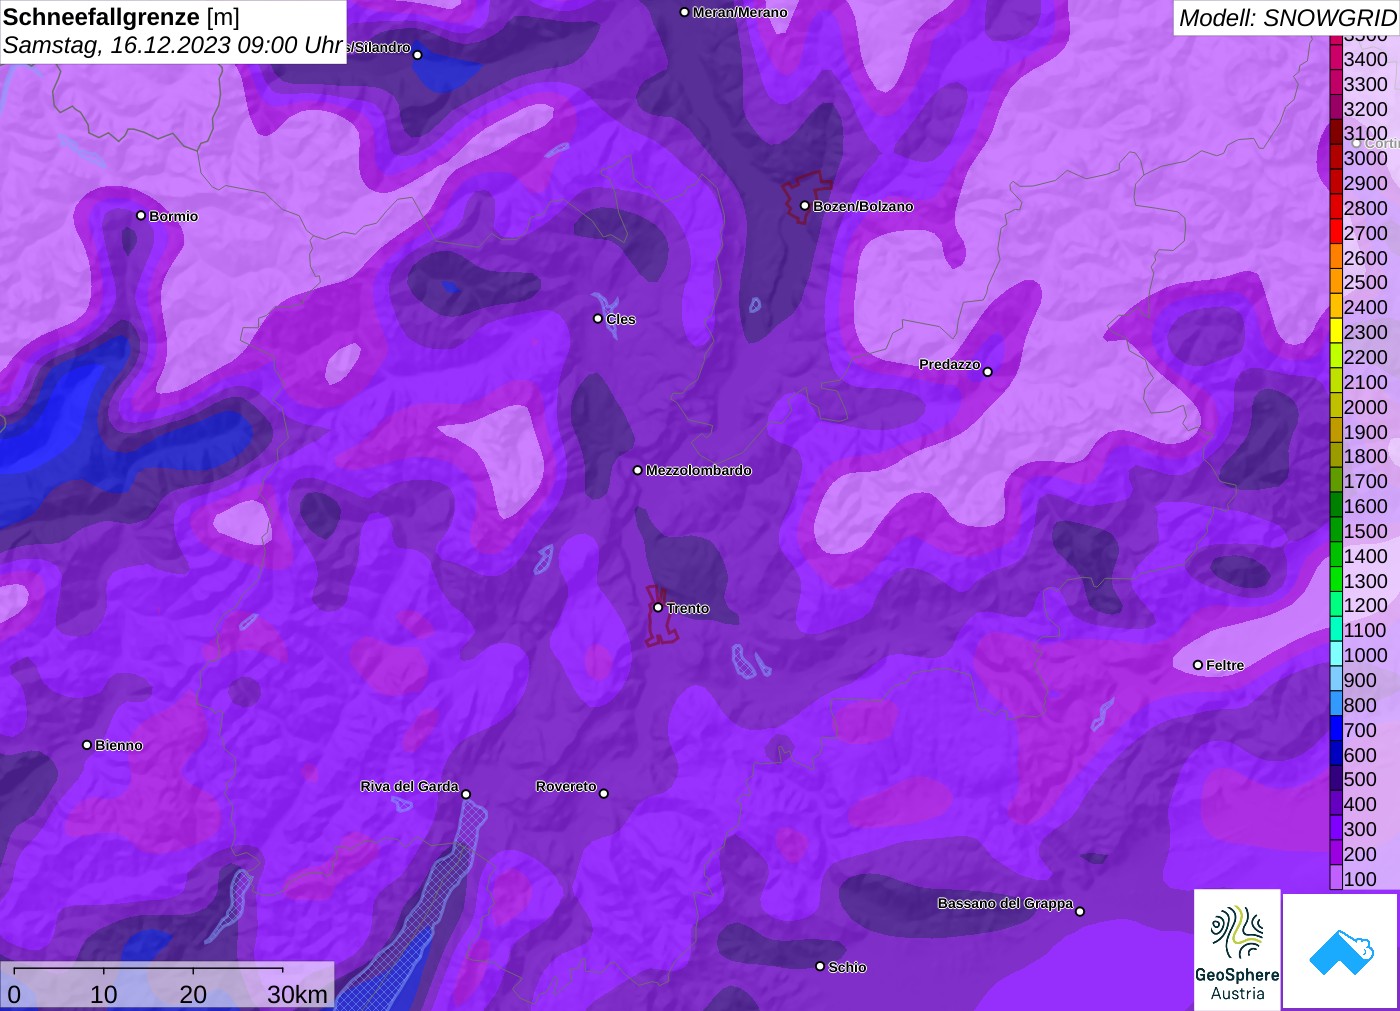This screenshot has width=1400, height=1011.
Task: Click the 0 mark on scale bar
Action: (14, 994)
